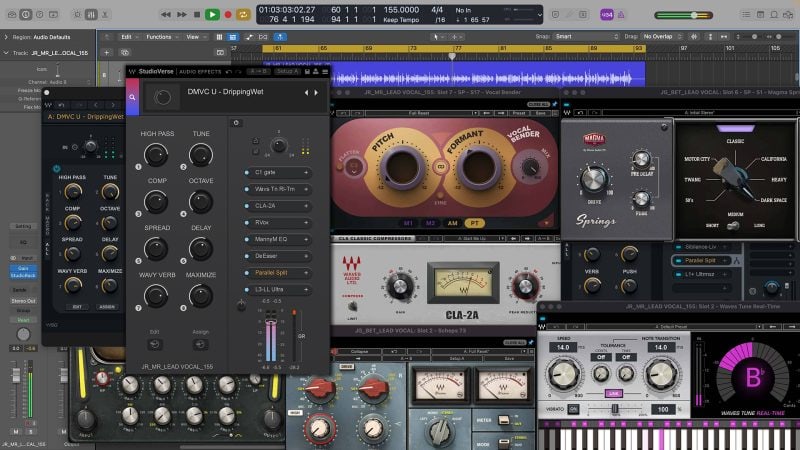Expand the Region Audio Defaults disclosure triangle
The width and height of the screenshot is (800, 450).
click(x=5, y=35)
